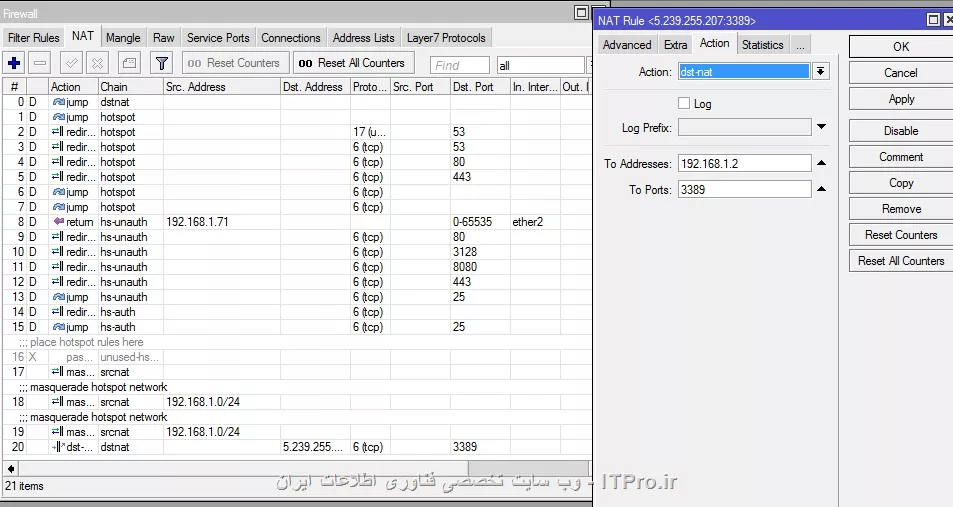953x507 pixels.
Task: Add a new NAT rule with plus icon
Action: (14, 63)
